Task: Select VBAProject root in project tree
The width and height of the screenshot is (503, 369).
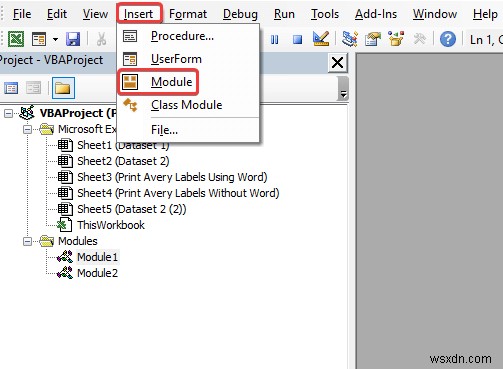Action: tap(78, 113)
